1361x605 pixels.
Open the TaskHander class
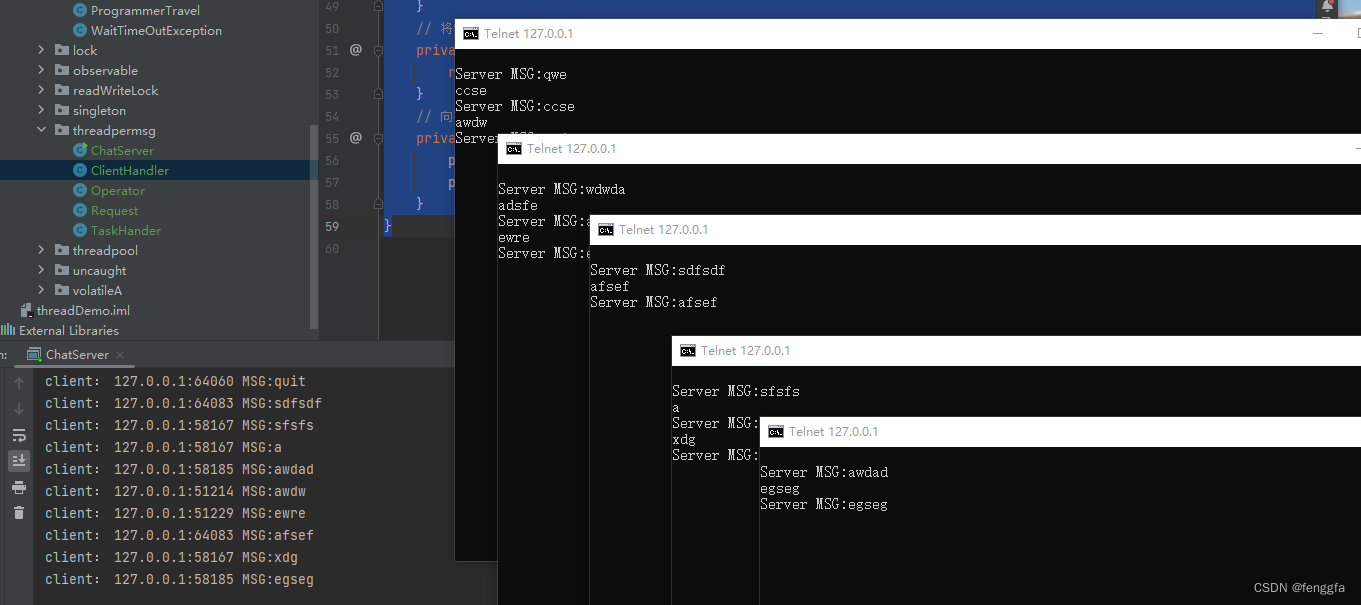point(126,230)
